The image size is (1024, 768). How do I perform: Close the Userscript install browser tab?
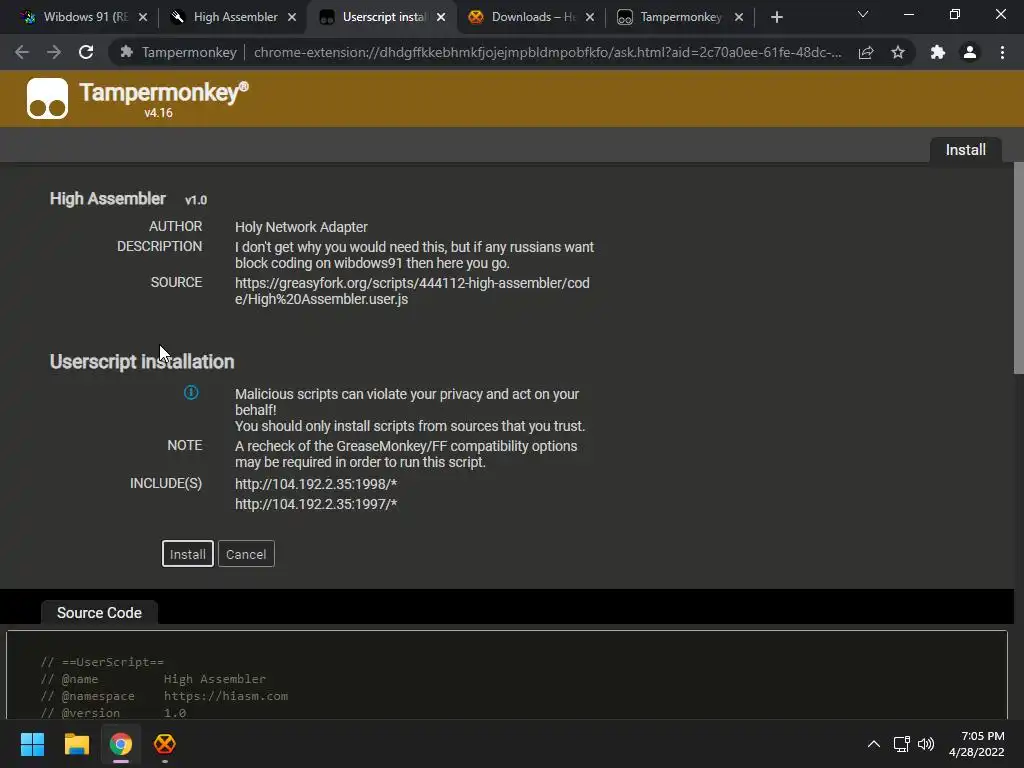click(x=441, y=17)
